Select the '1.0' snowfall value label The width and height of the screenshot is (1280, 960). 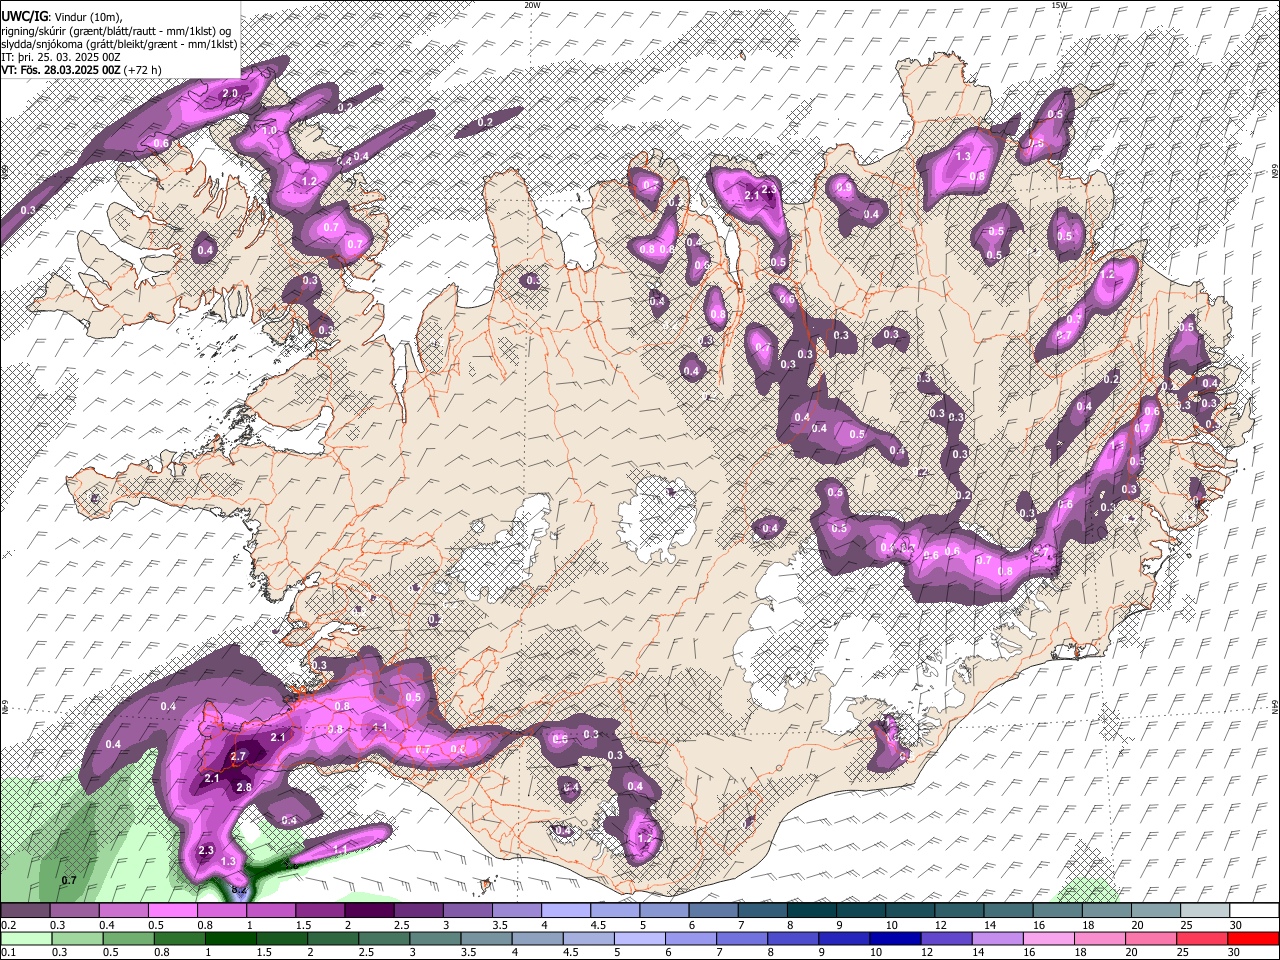click(269, 131)
